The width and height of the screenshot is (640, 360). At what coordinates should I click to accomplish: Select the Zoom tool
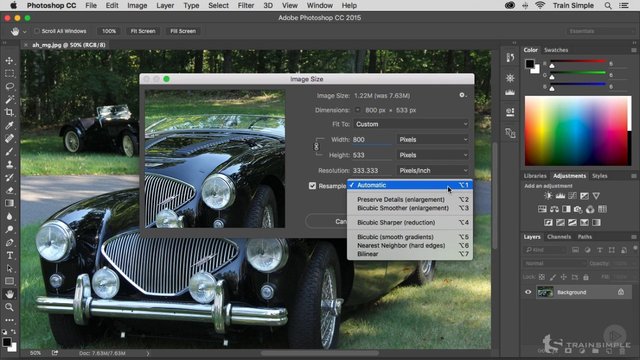pyautogui.click(x=9, y=307)
